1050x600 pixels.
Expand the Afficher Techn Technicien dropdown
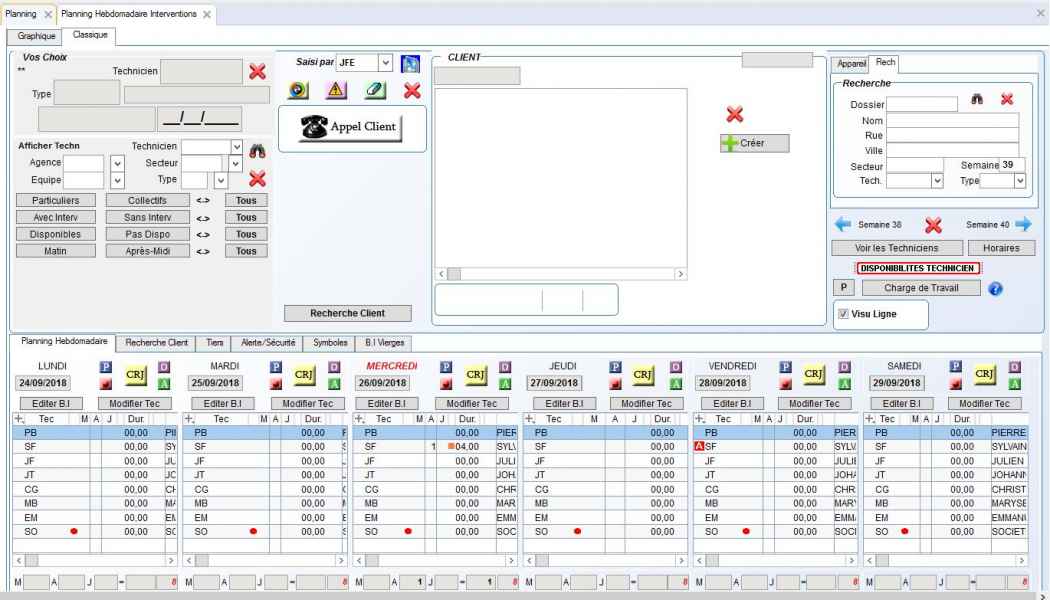pyautogui.click(x=236, y=146)
